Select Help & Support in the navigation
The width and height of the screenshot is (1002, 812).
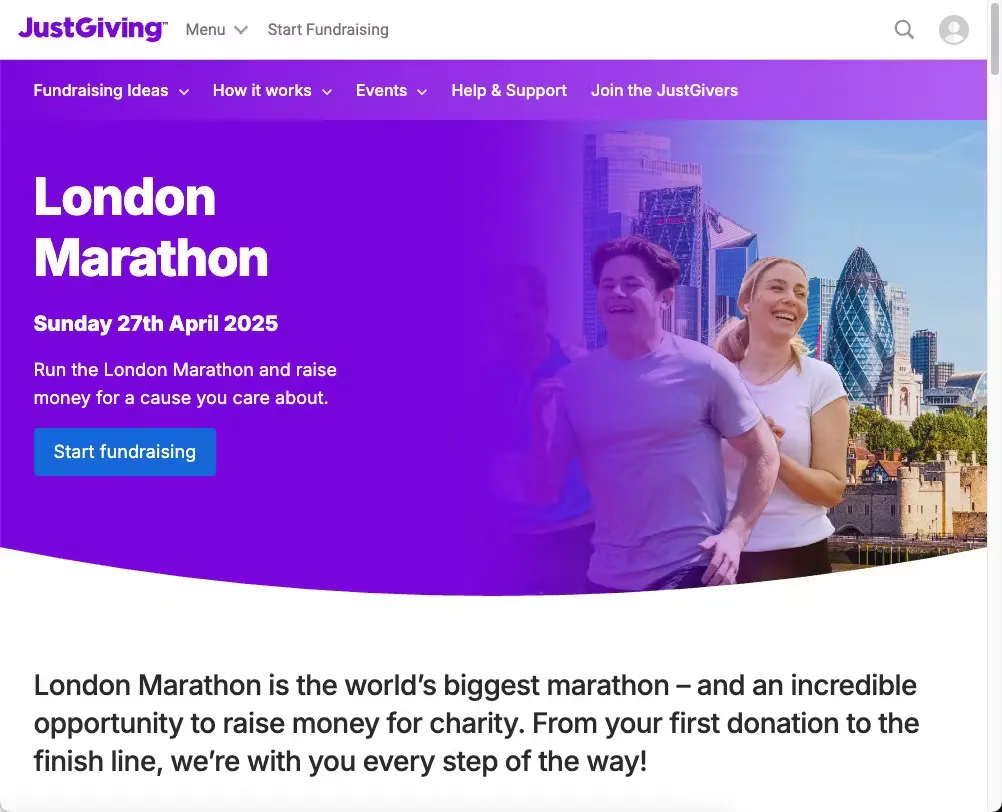point(509,91)
